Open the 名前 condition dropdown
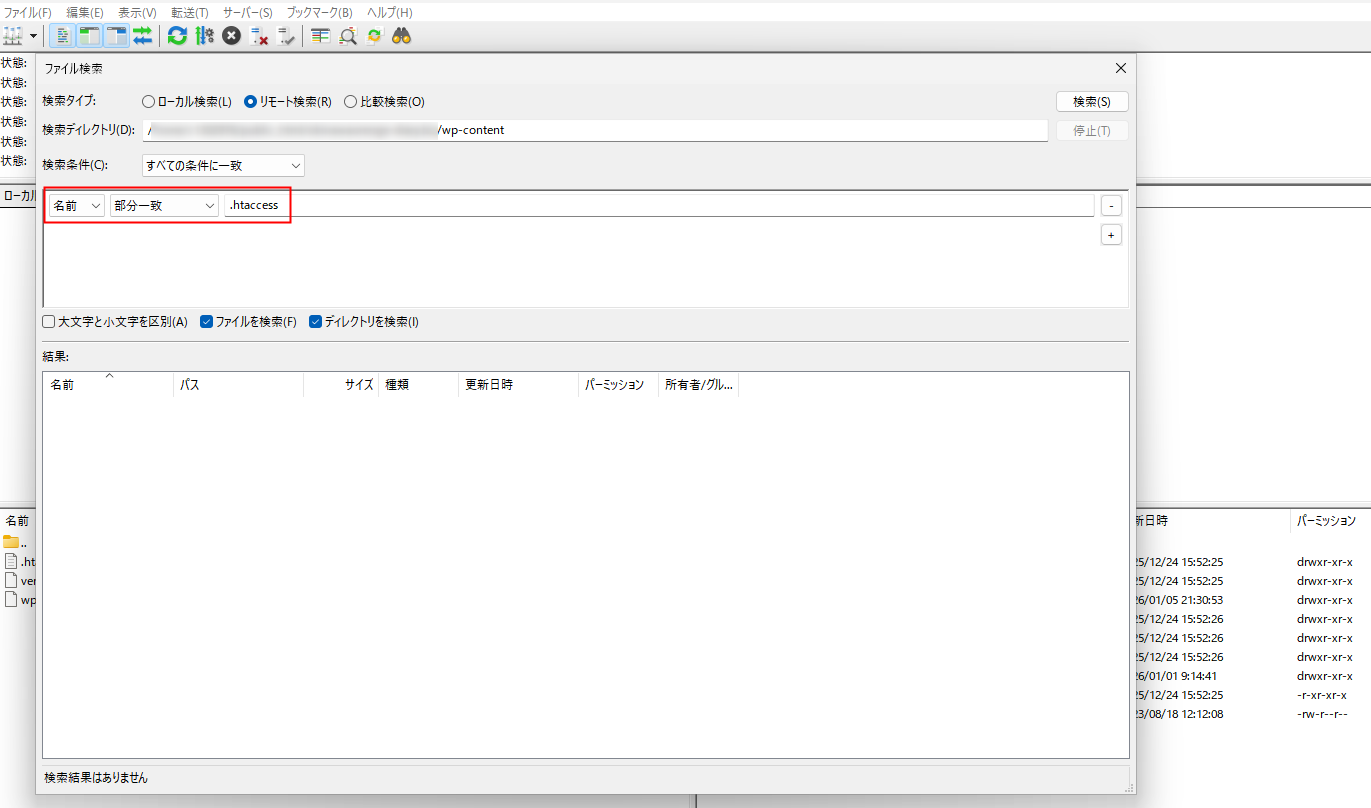The height and width of the screenshot is (808, 1371). tap(75, 204)
